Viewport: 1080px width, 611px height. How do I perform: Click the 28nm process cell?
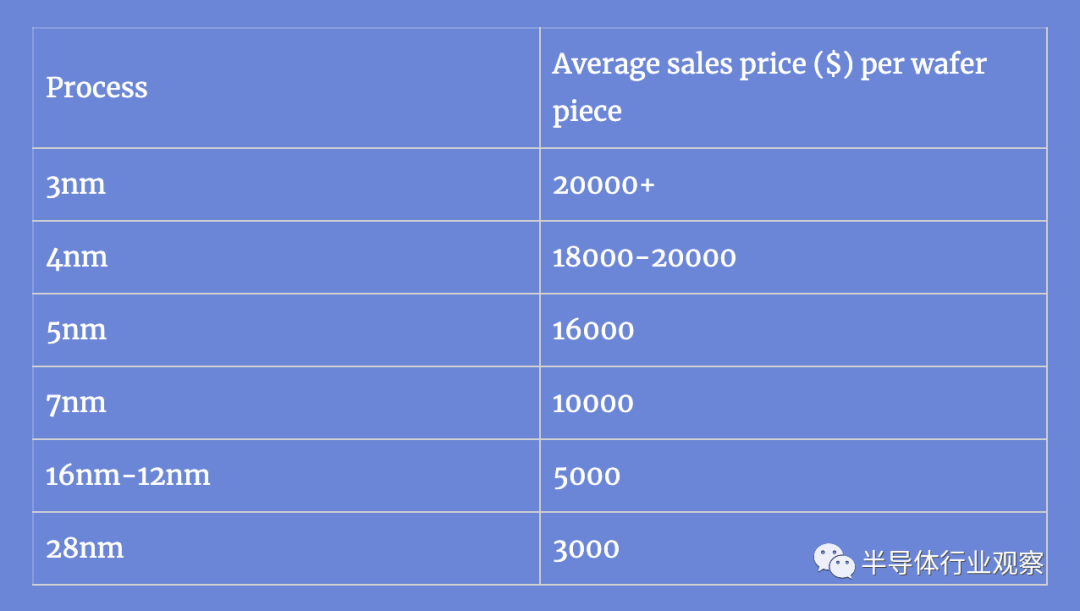coord(286,549)
